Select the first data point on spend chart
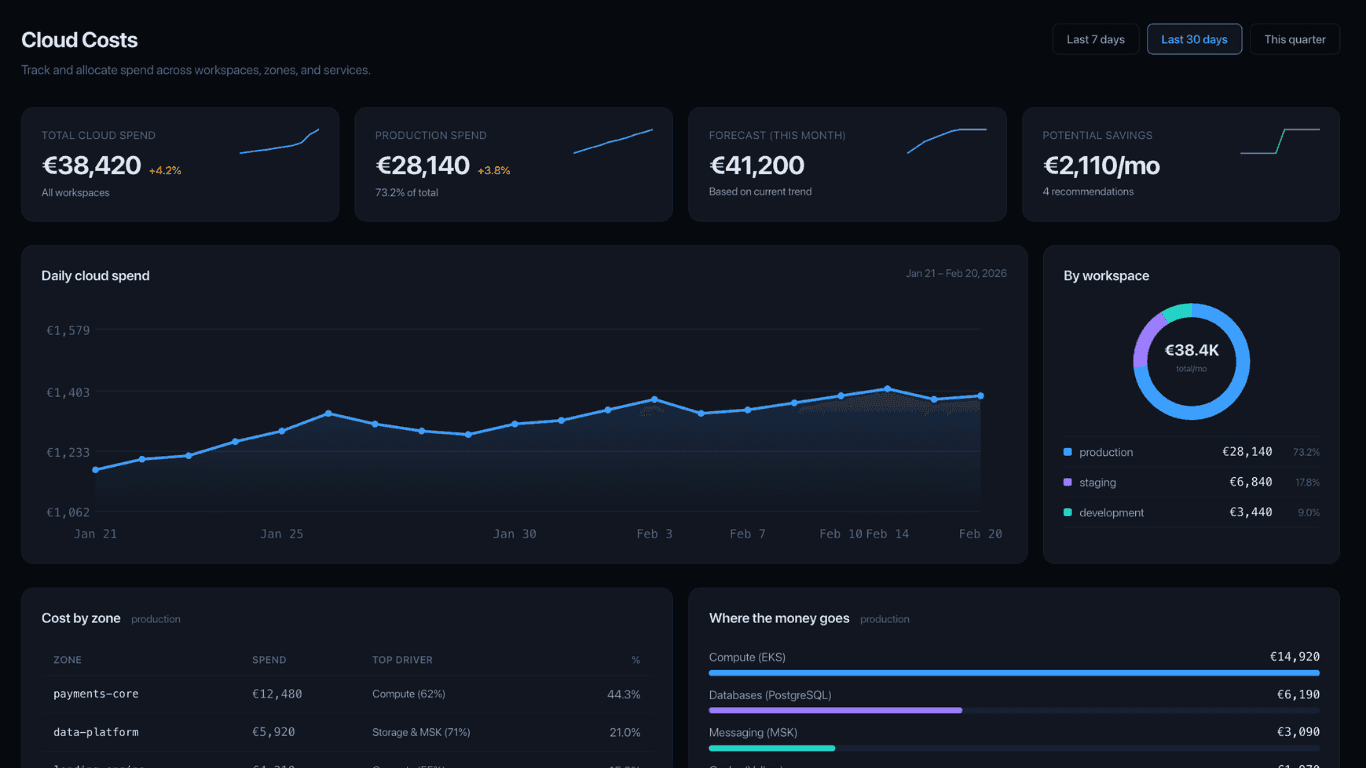1366x768 pixels. tap(95, 470)
